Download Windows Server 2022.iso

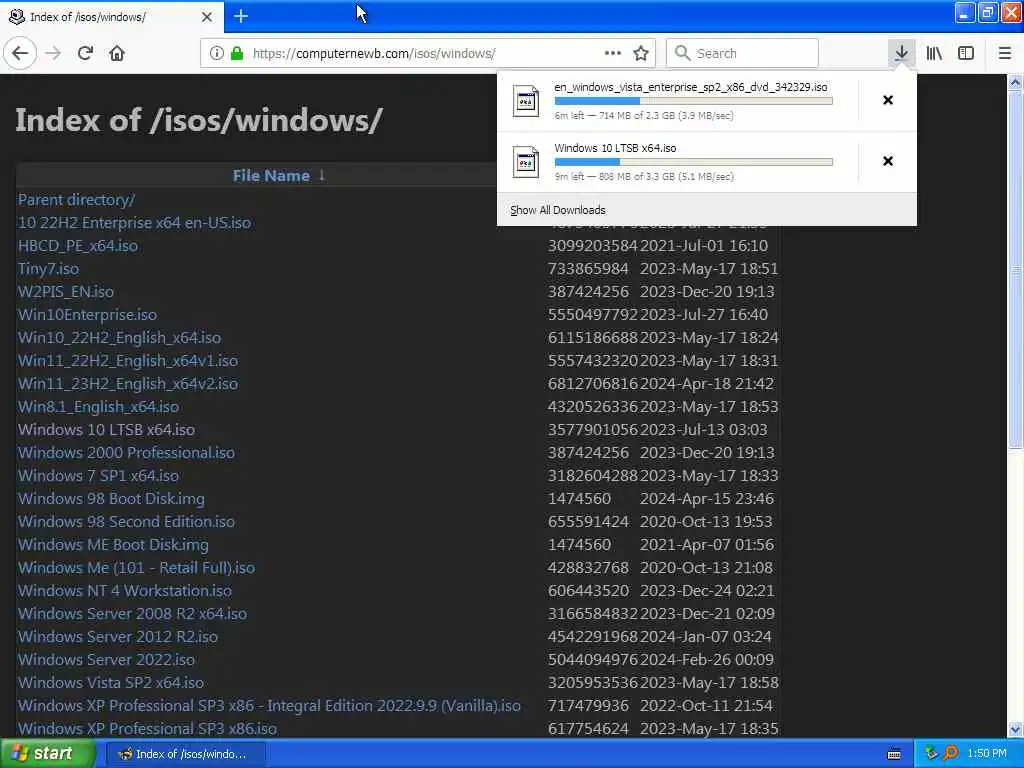(106, 660)
